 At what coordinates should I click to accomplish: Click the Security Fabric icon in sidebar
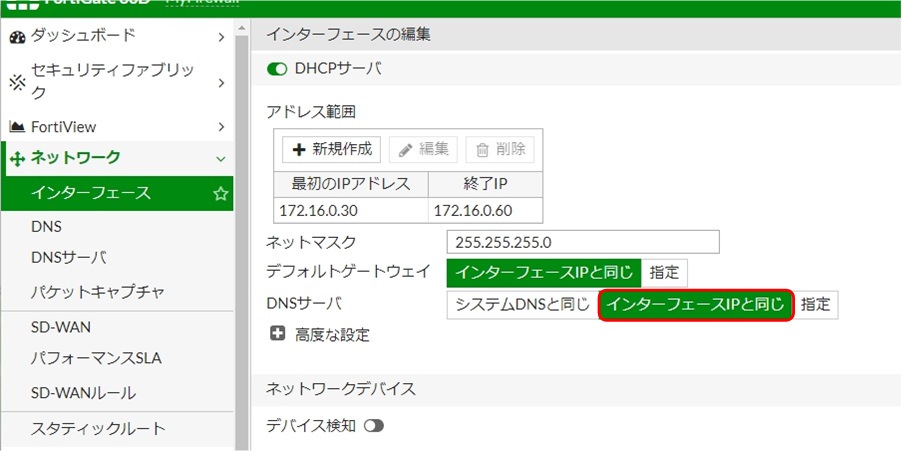pyautogui.click(x=18, y=83)
